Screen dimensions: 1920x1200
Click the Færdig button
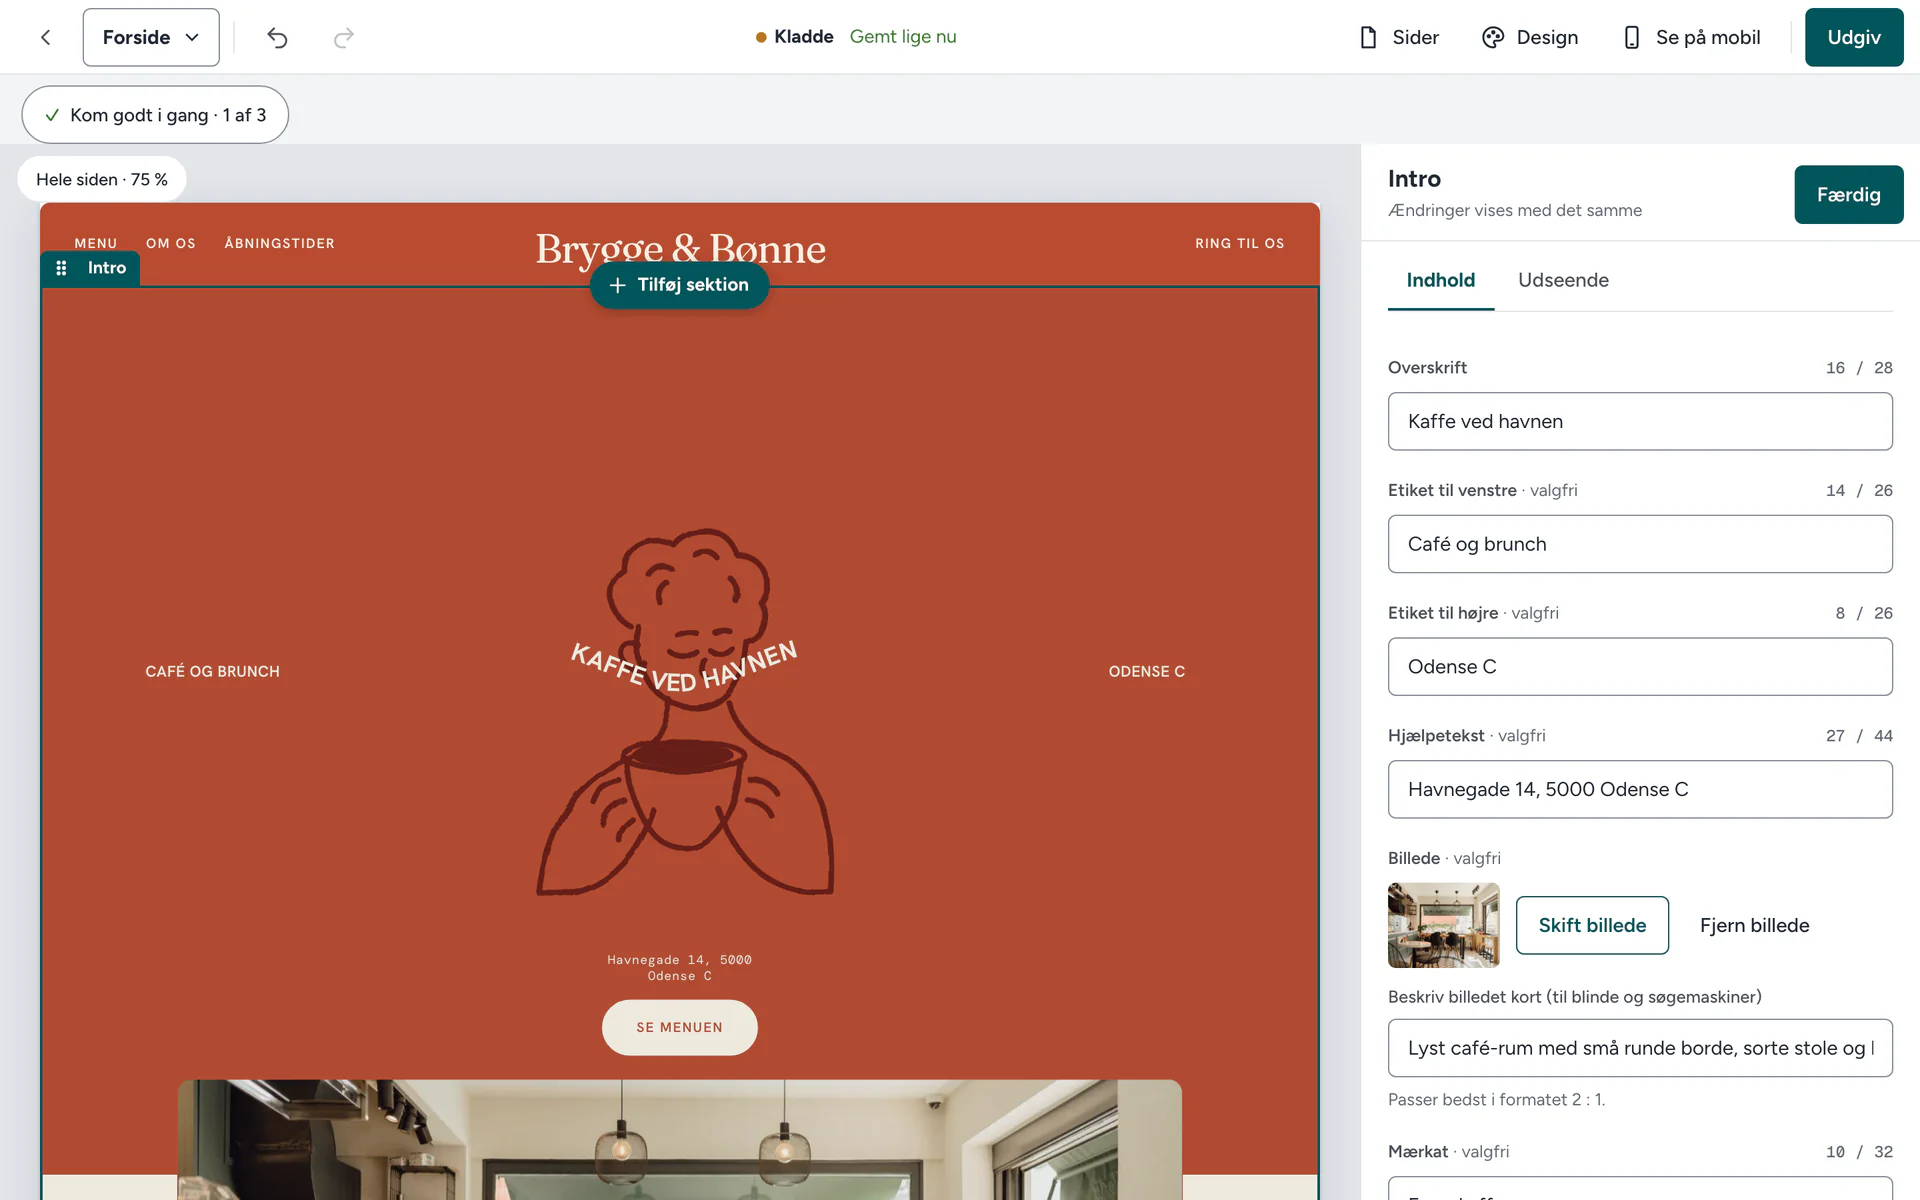(1848, 195)
